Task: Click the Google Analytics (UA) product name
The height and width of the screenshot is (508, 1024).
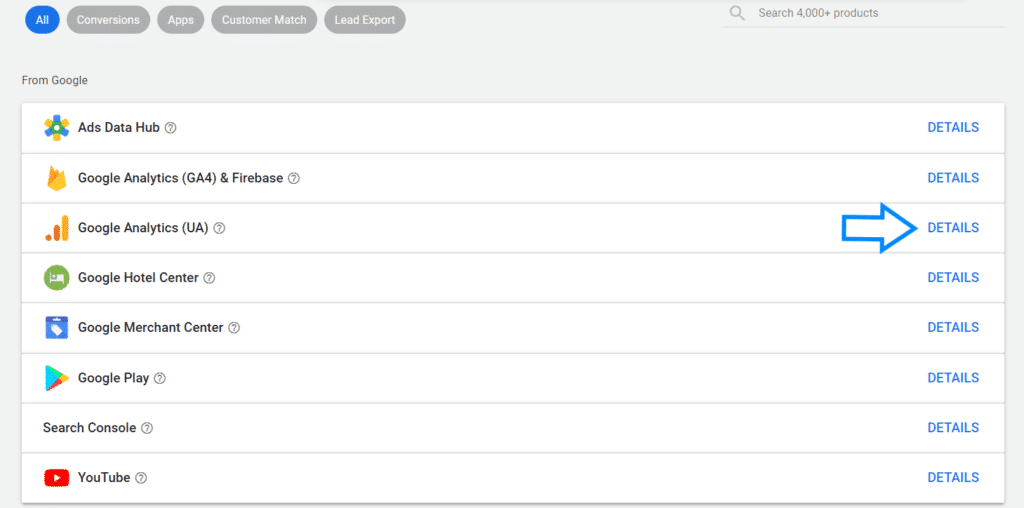Action: click(x=143, y=228)
